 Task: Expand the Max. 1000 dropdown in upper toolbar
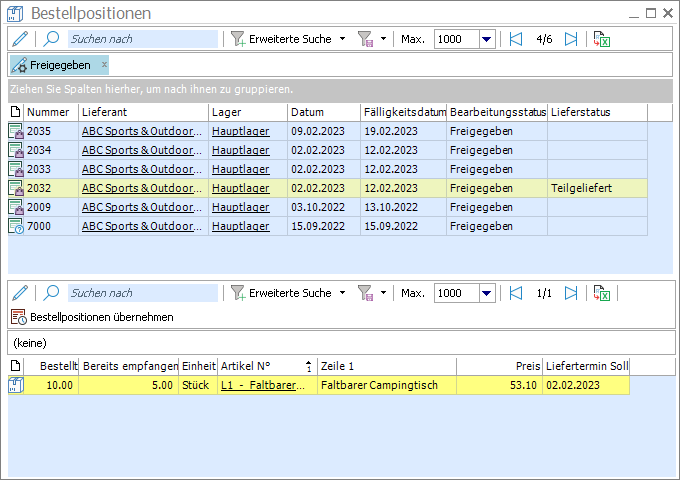coord(487,39)
